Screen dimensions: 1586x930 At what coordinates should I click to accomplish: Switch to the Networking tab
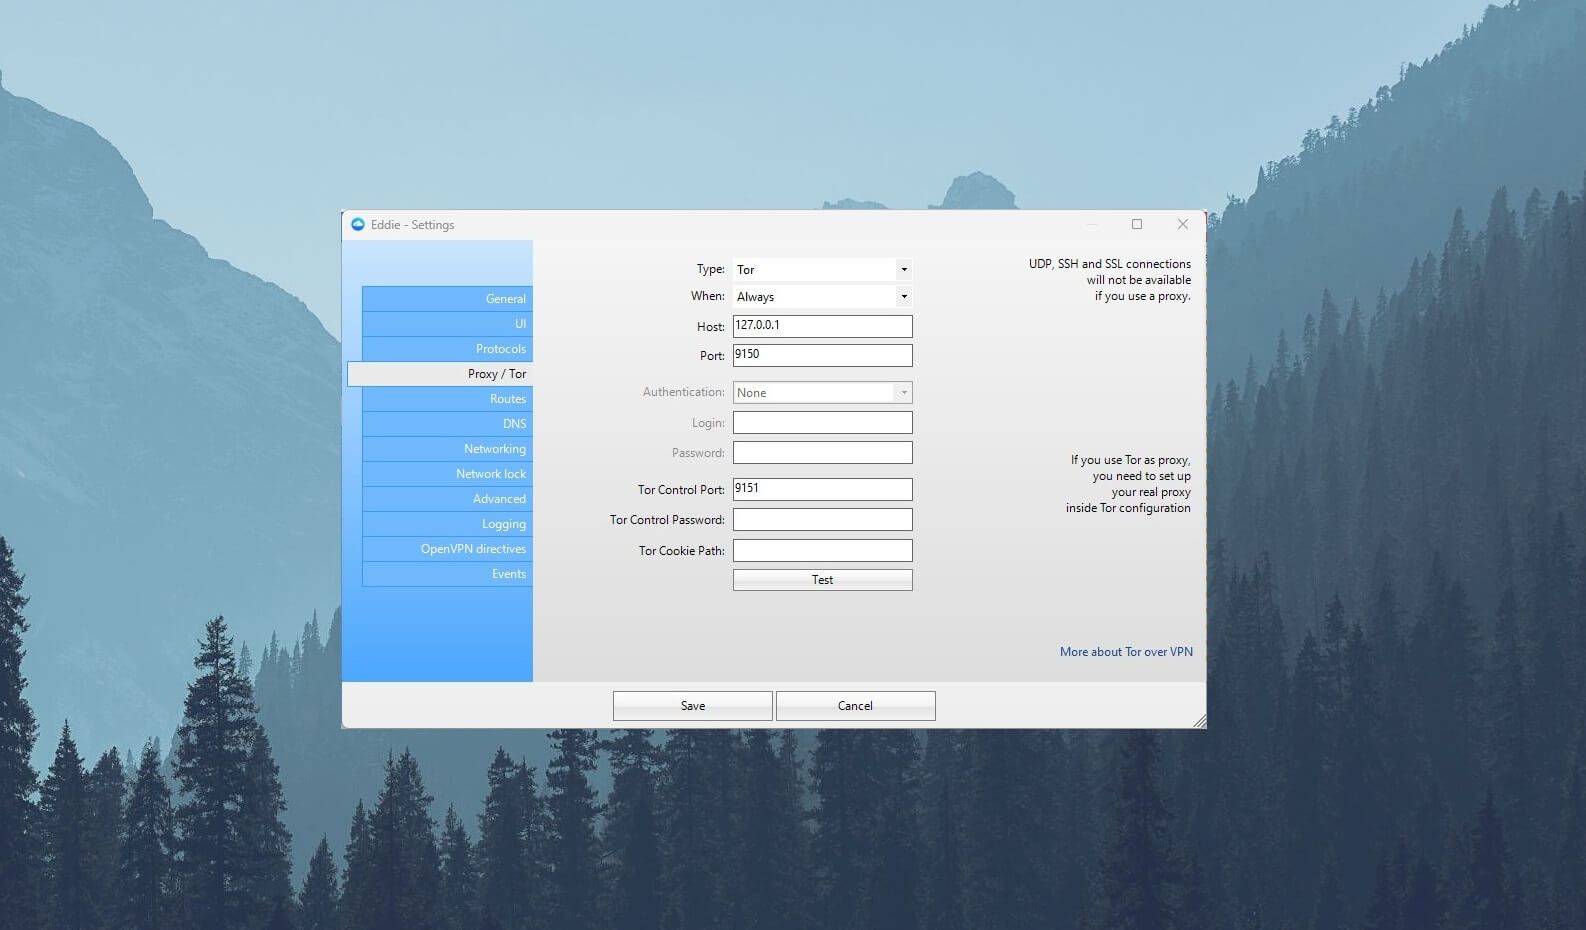[447, 449]
